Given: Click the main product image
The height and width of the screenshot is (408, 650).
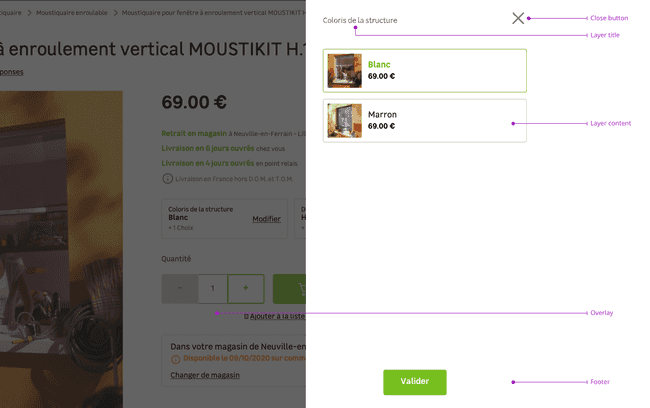Looking at the screenshot, I should [60, 250].
